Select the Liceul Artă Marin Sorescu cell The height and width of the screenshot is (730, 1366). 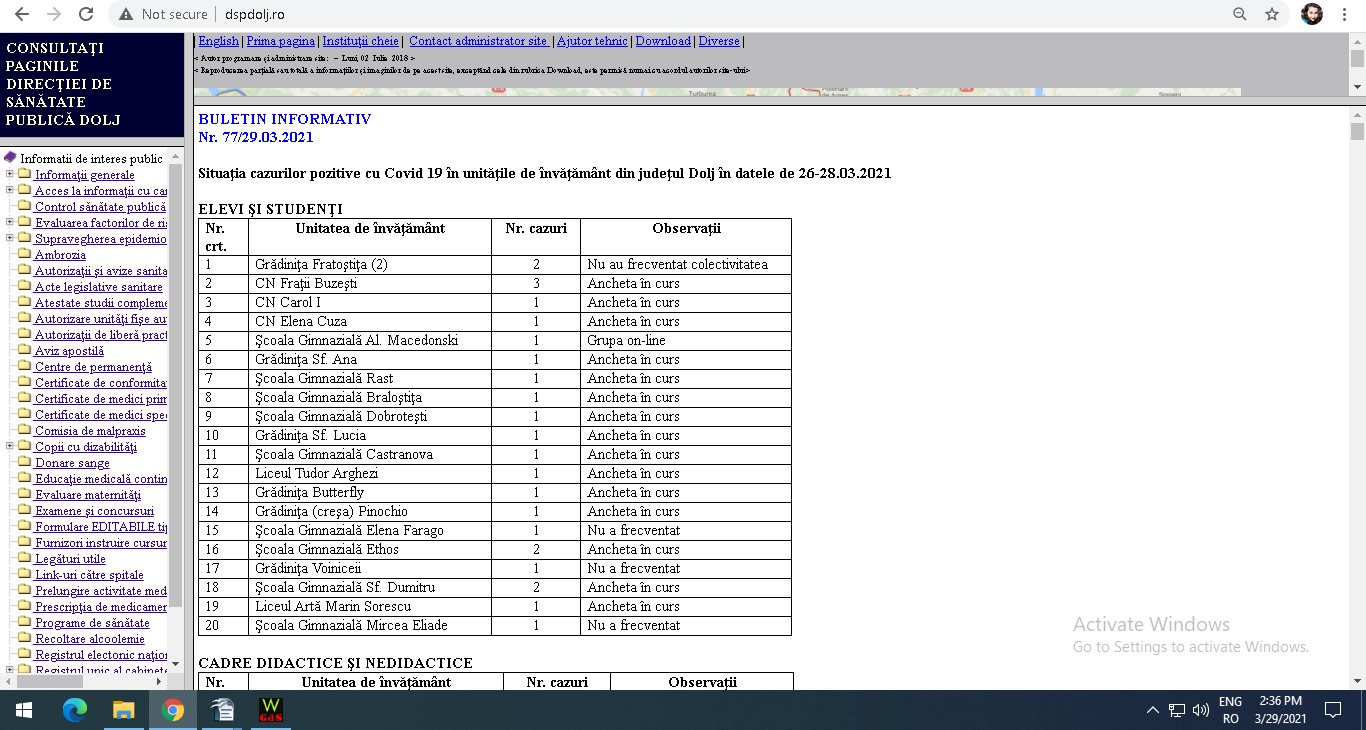tap(370, 606)
